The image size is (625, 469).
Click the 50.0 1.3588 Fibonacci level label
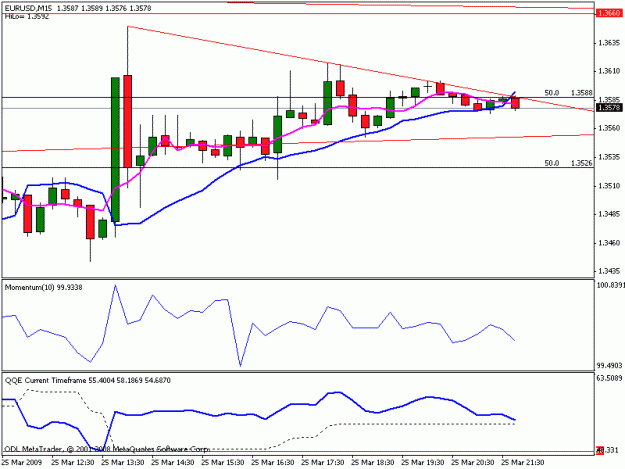568,93
